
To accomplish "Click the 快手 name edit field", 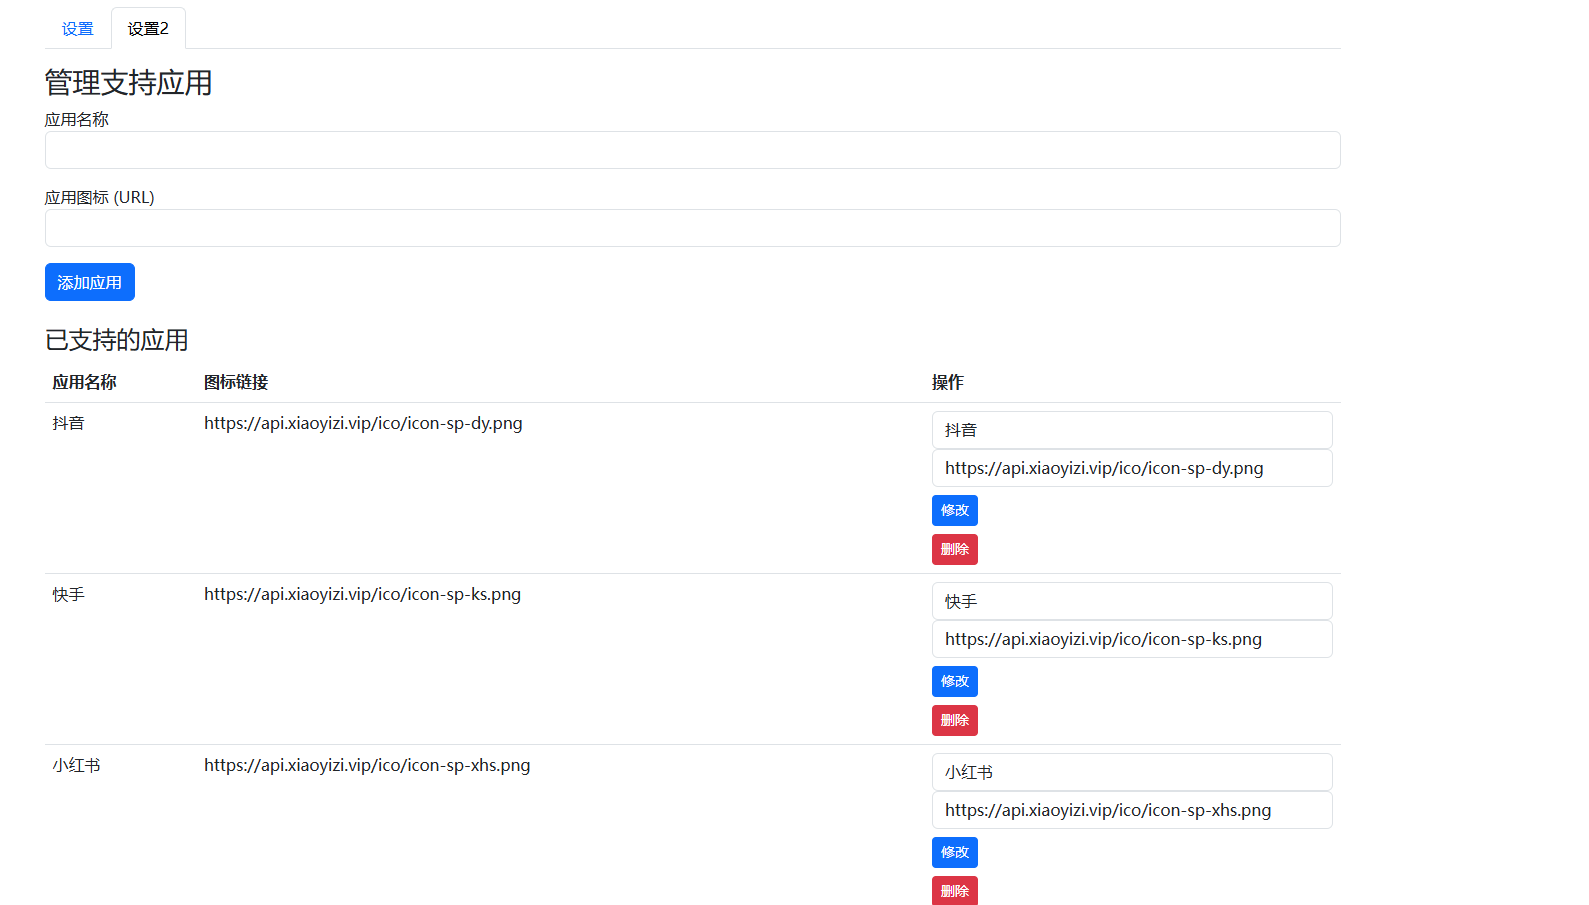I will [1131, 601].
